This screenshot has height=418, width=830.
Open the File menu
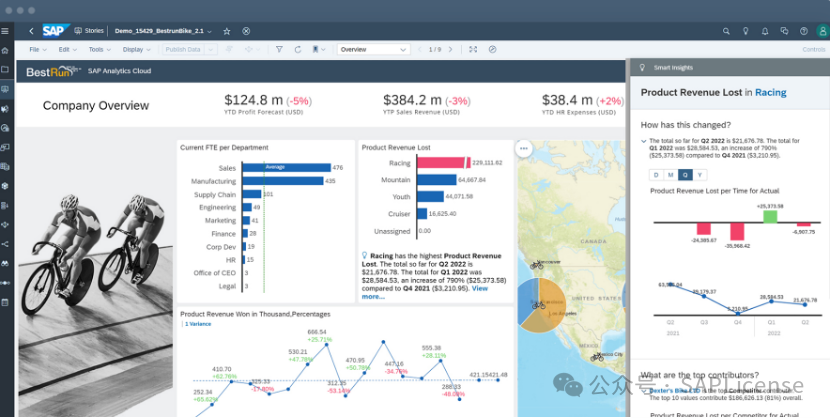coord(38,49)
